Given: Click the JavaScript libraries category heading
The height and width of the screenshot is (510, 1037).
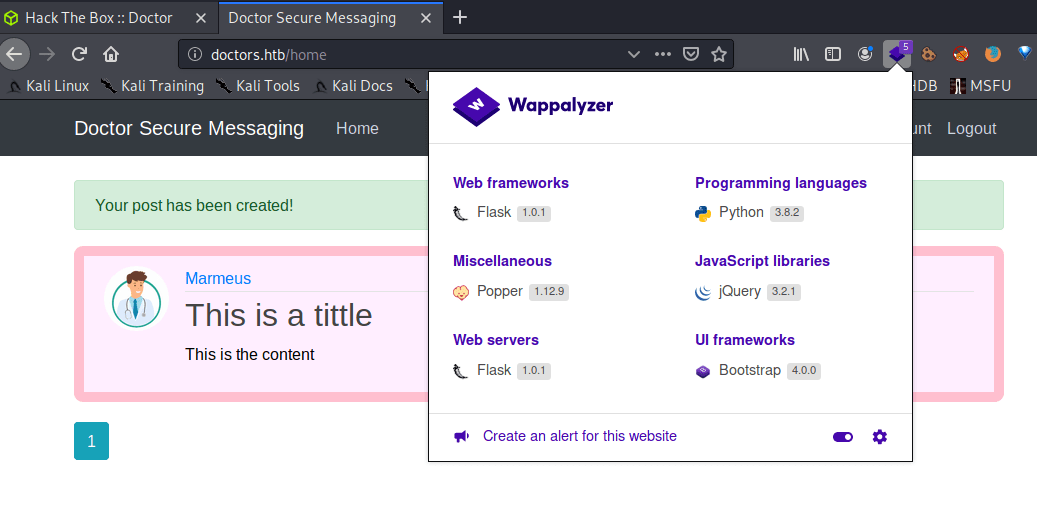Looking at the screenshot, I should [763, 261].
